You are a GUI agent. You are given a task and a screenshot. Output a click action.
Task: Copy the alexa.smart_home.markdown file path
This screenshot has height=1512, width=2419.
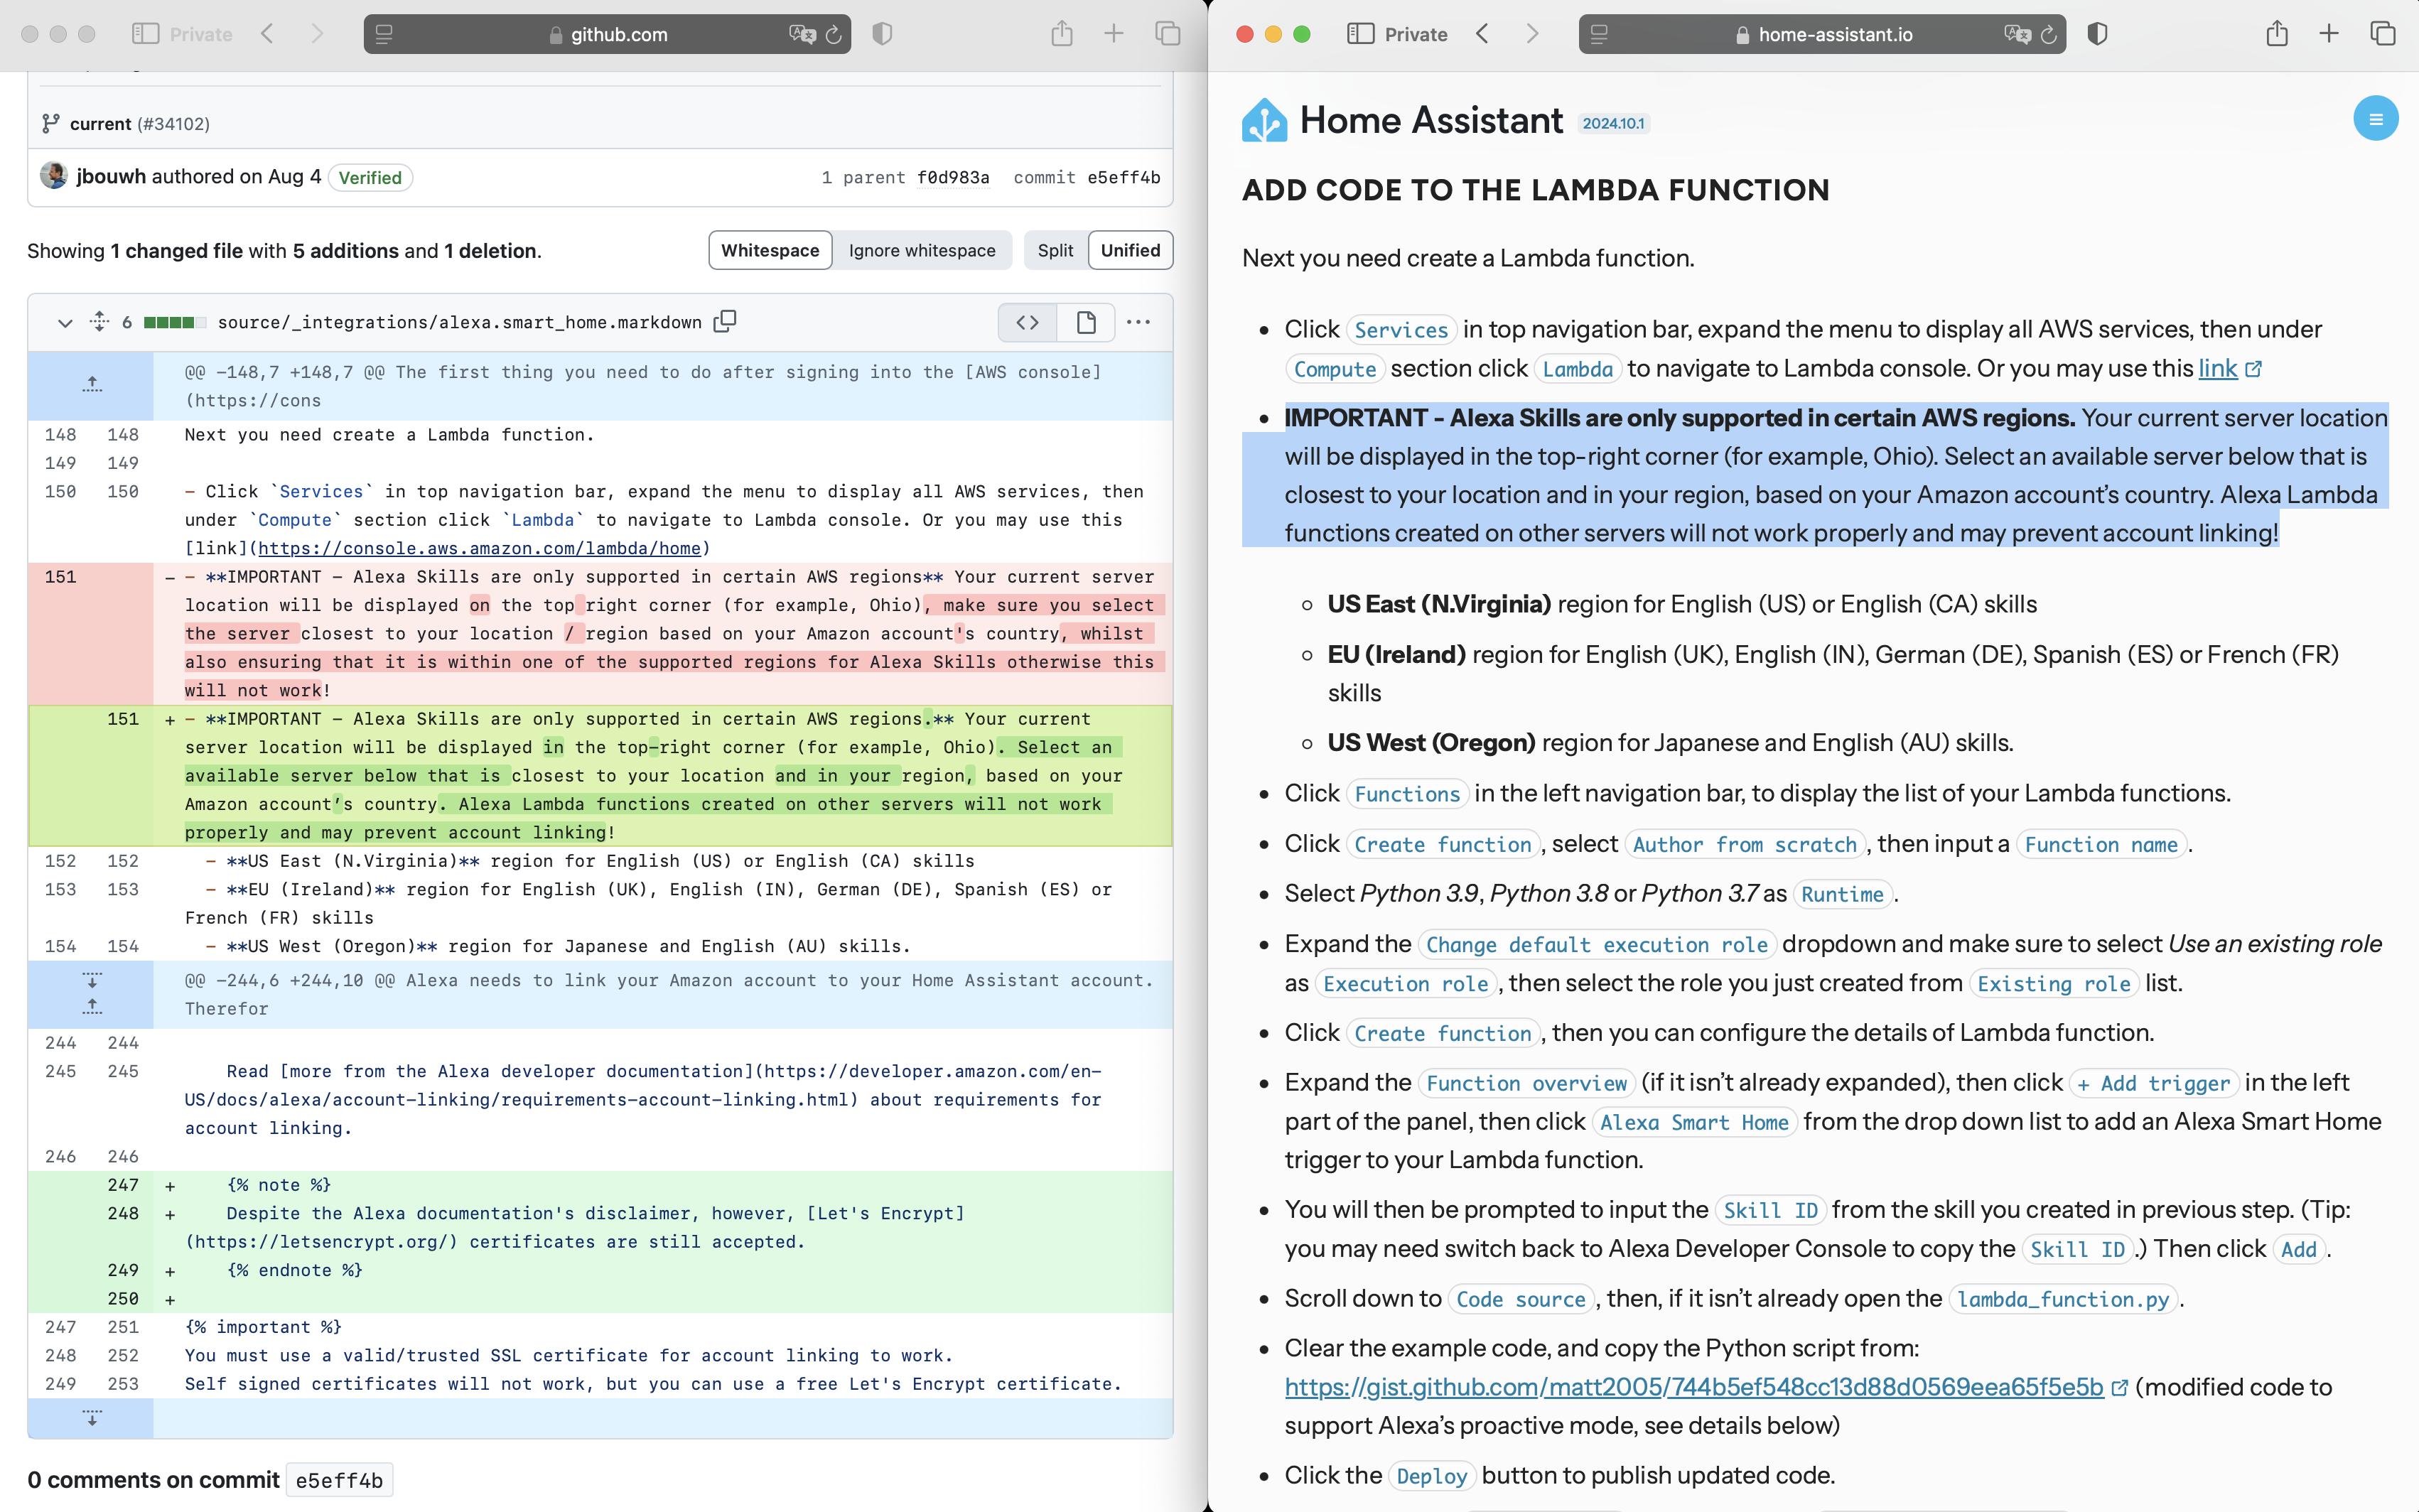coord(725,321)
